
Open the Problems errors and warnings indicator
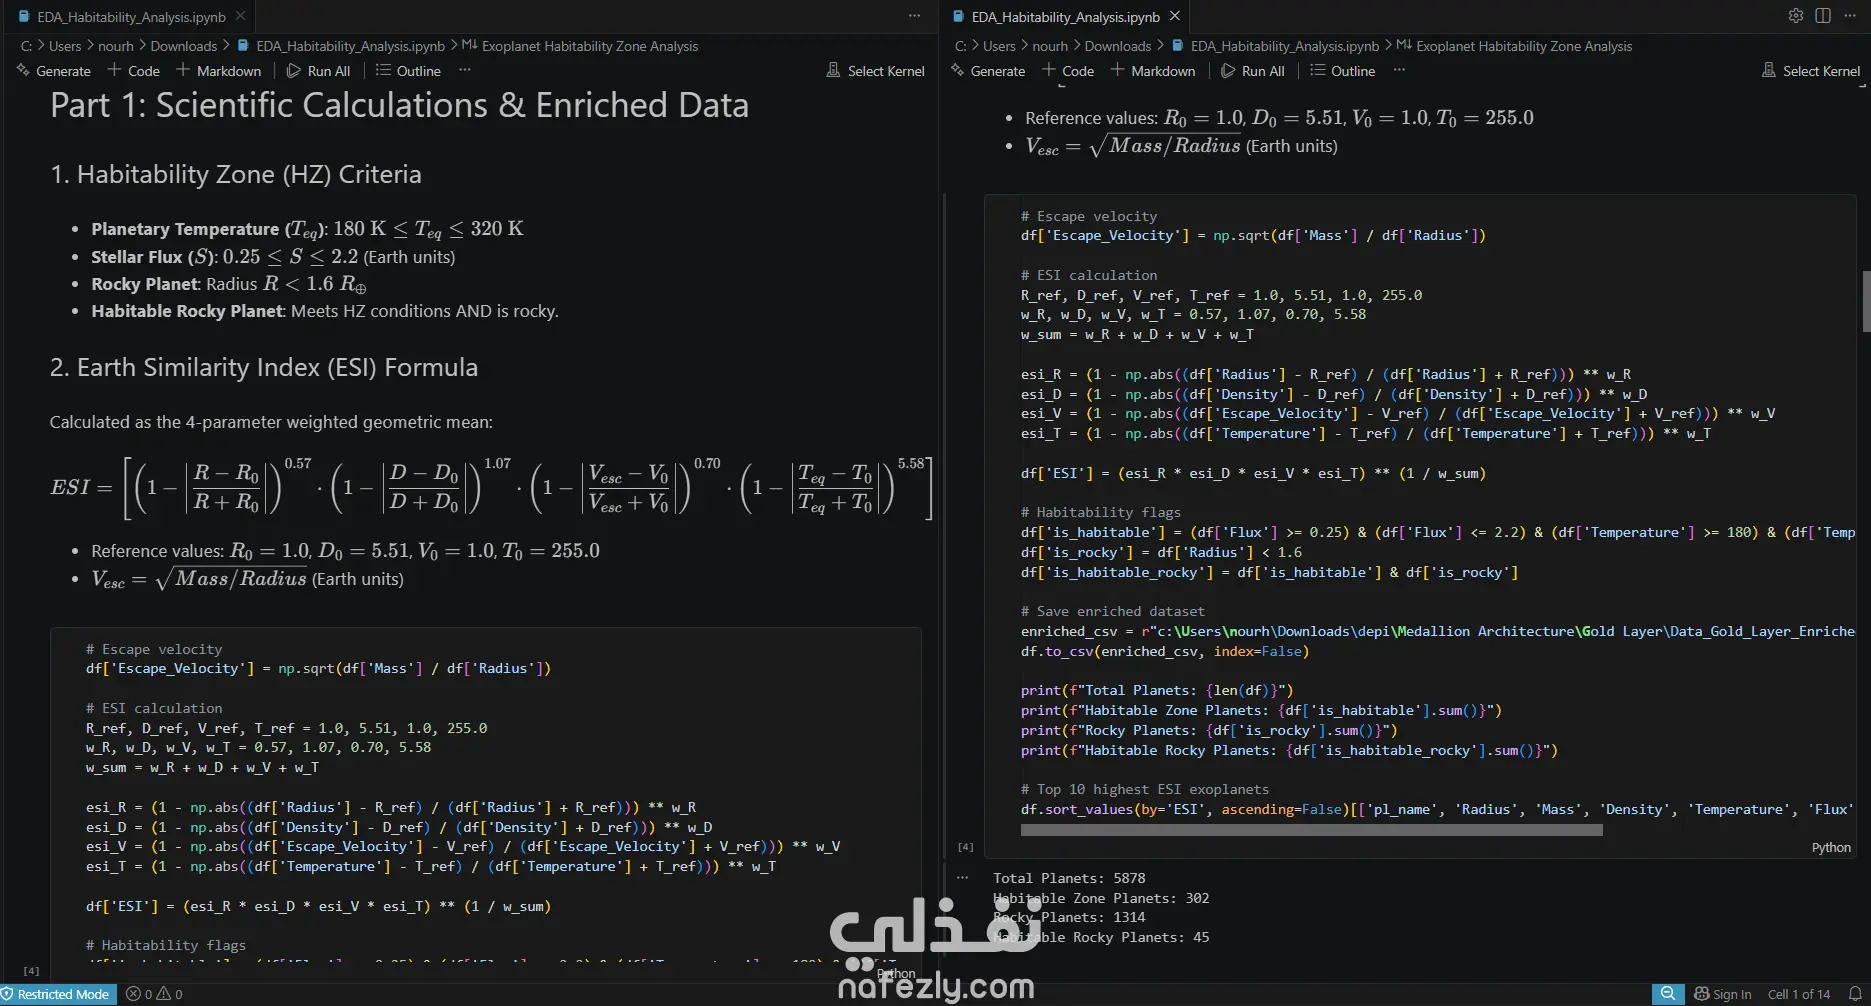[x=154, y=994]
